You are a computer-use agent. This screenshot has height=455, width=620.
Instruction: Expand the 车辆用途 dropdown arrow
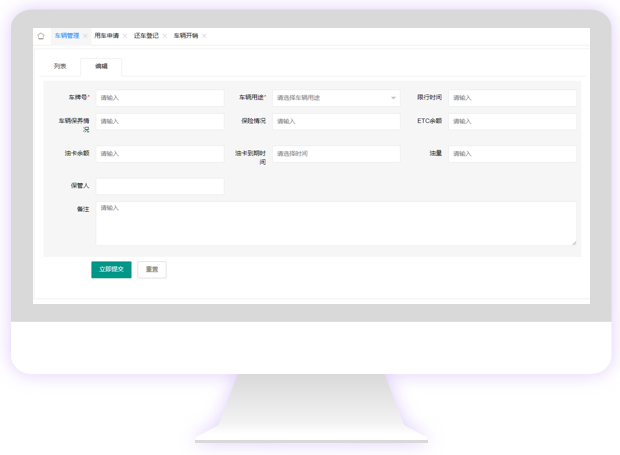393,98
